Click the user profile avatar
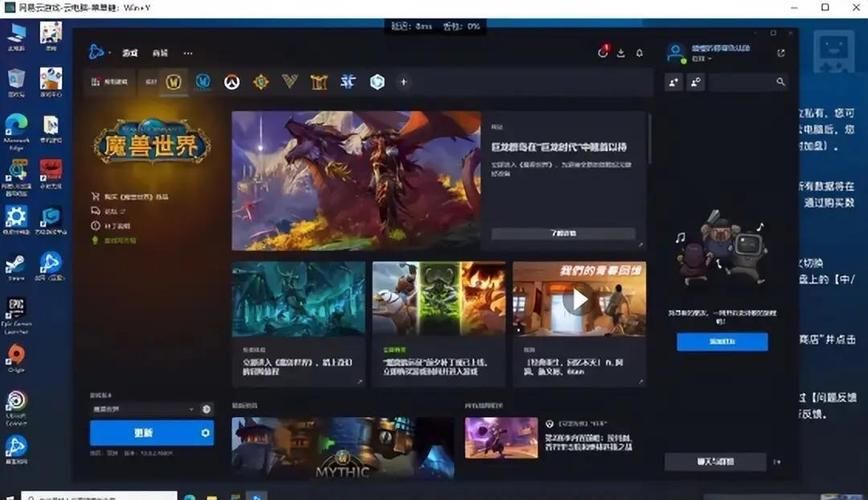This screenshot has width=868, height=500. coord(675,53)
